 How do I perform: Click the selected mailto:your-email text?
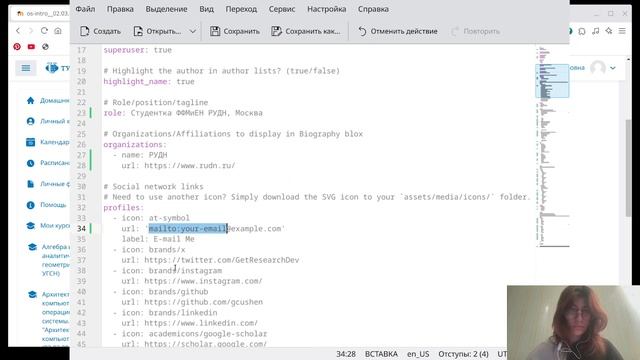[x=188, y=229]
